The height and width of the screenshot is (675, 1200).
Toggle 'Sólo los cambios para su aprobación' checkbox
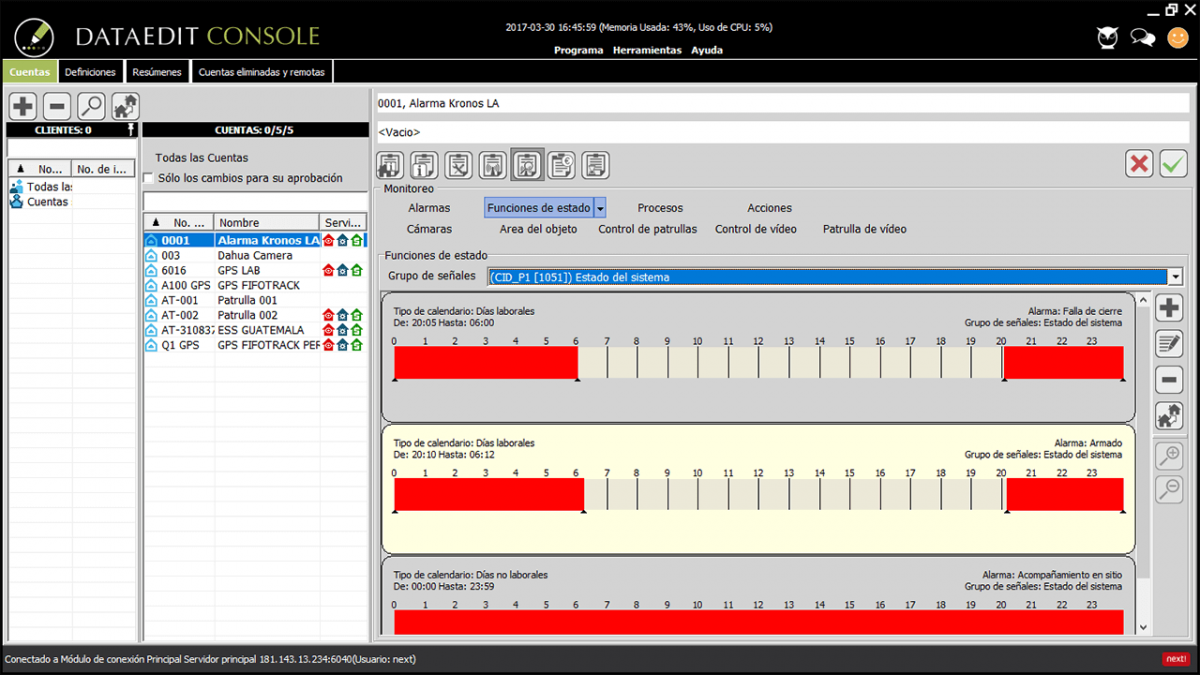149,178
